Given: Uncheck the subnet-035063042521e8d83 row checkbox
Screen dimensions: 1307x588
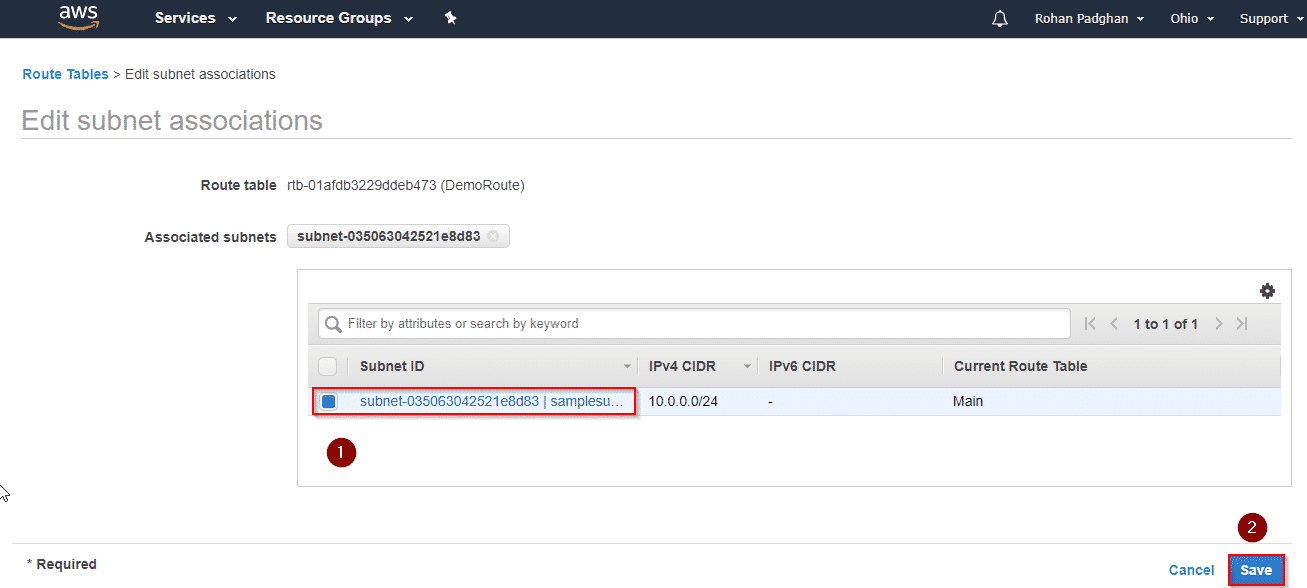Looking at the screenshot, I should pos(328,402).
